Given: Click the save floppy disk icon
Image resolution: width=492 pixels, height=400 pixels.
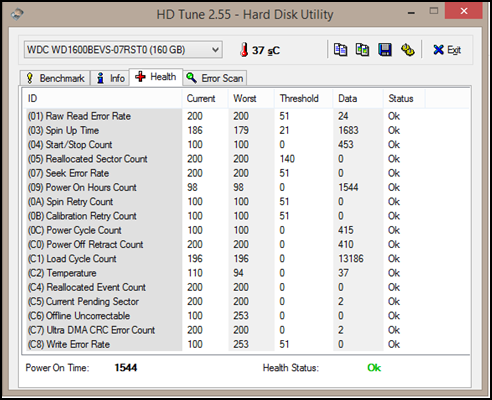Looking at the screenshot, I should [x=385, y=50].
